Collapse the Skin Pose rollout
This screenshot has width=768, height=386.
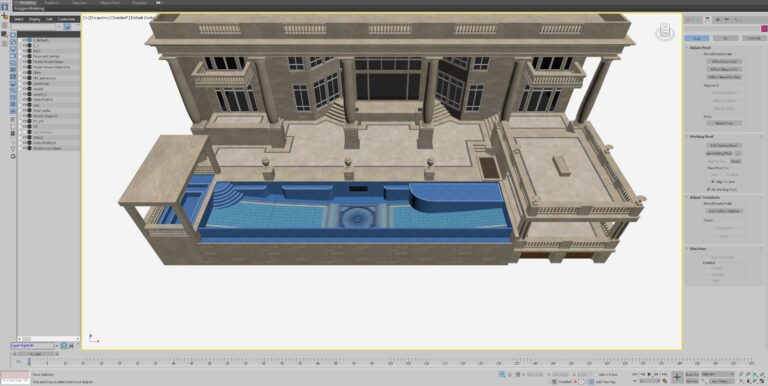(697, 249)
